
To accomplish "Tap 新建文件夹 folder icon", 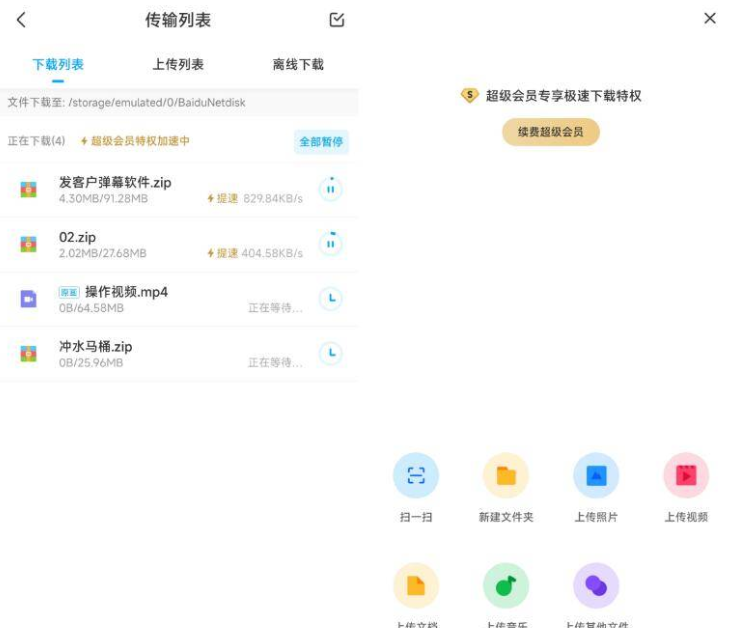I will [506, 476].
